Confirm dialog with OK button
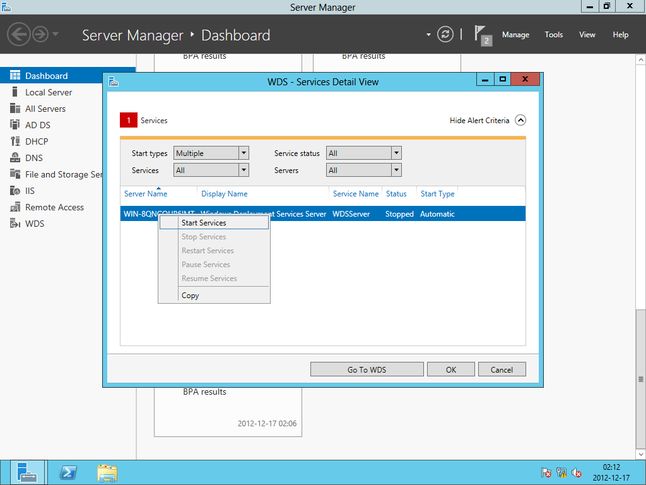This screenshot has width=646, height=485. click(451, 370)
